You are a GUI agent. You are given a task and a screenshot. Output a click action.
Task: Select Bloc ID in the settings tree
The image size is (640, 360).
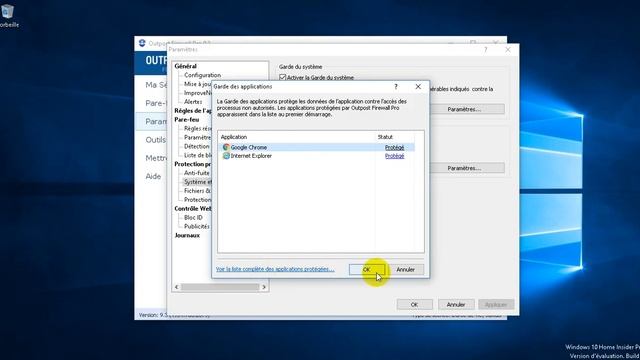point(193,218)
